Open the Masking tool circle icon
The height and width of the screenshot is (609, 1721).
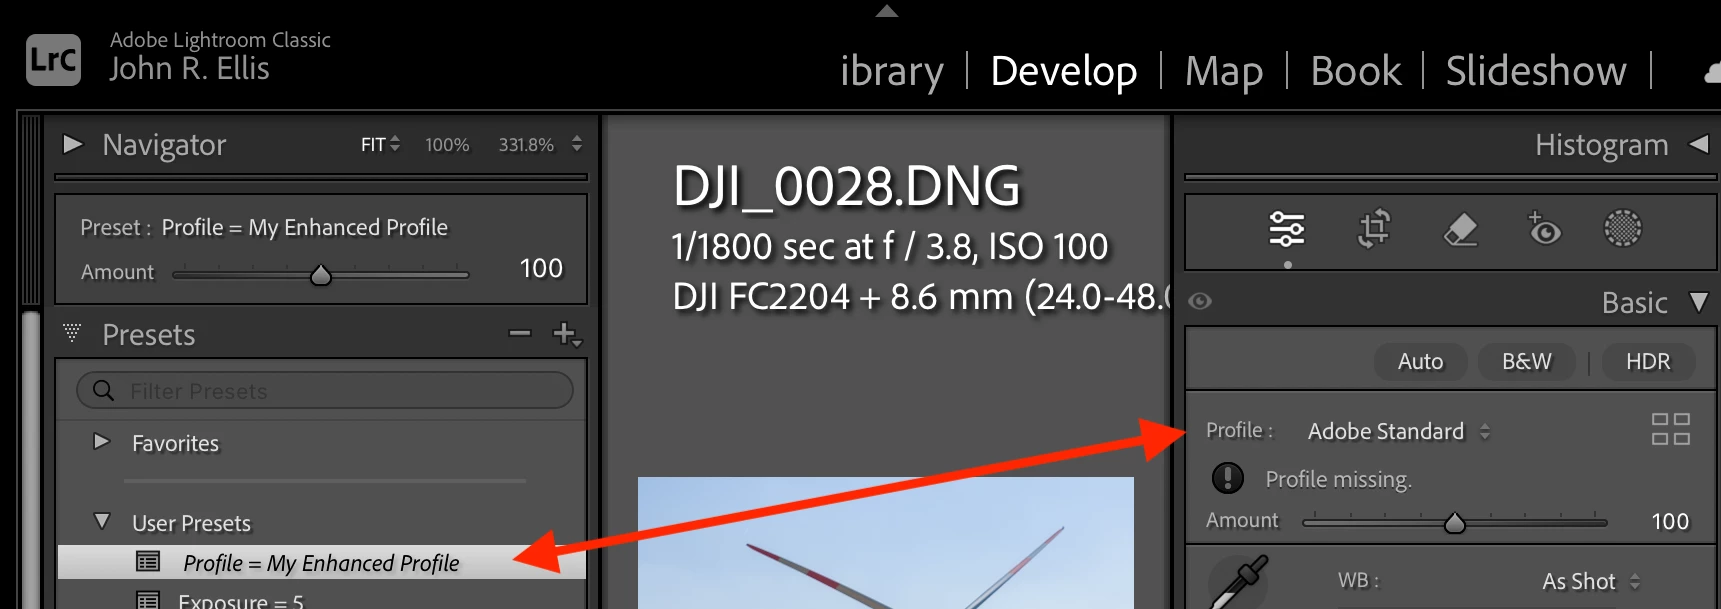(1623, 228)
